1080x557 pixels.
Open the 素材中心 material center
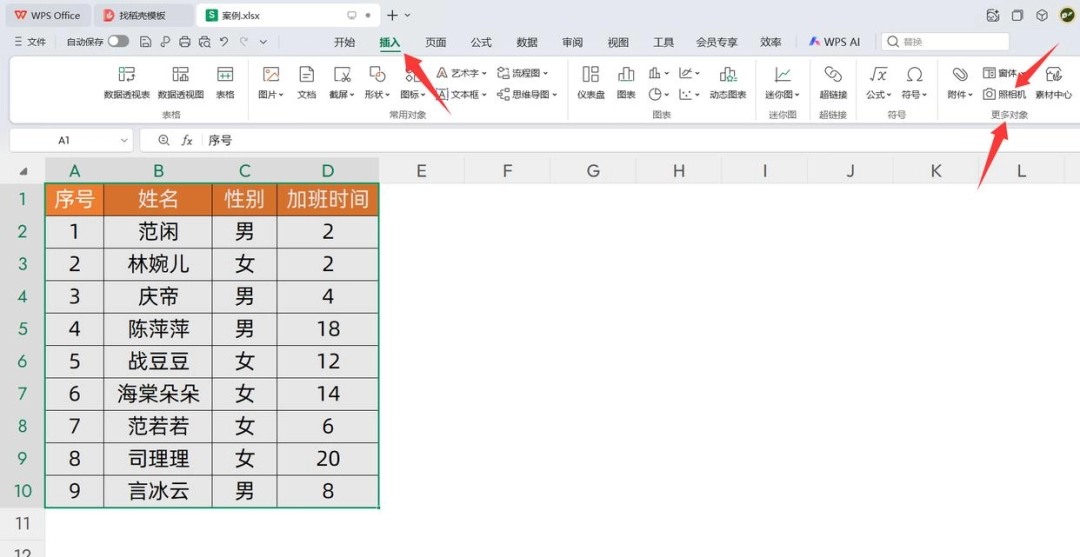point(1053,83)
